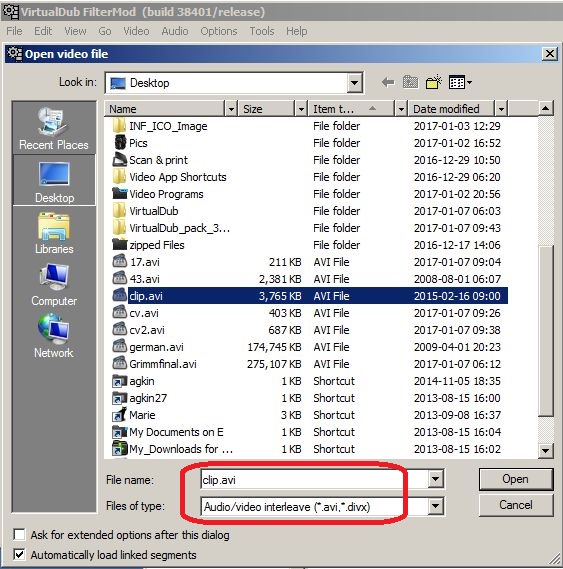
Task: Select My_Downloads for ... shortcut icon
Action: click(x=119, y=449)
